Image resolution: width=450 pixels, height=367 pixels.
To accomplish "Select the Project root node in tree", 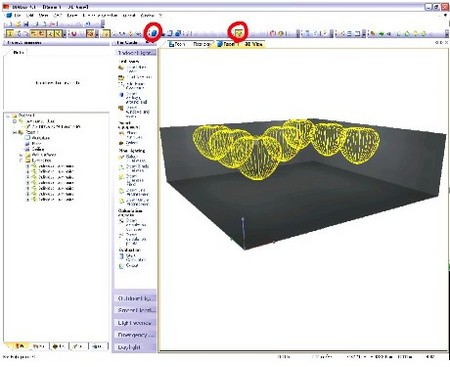I will (26, 115).
